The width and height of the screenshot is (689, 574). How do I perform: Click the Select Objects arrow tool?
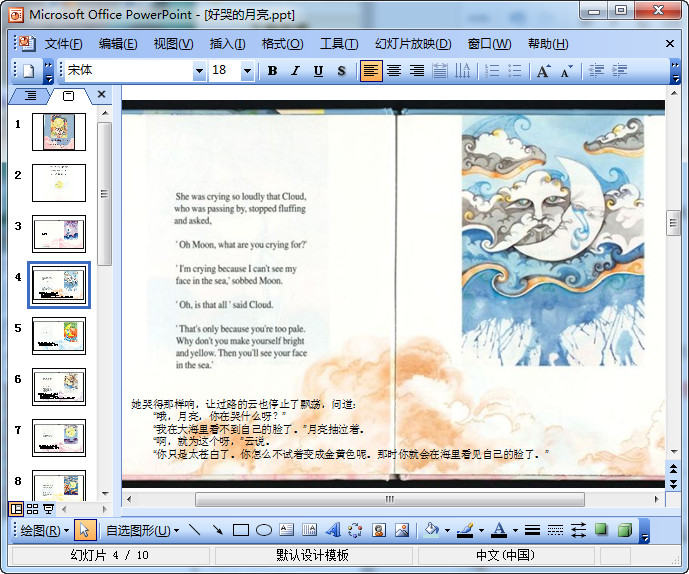pyautogui.click(x=84, y=530)
